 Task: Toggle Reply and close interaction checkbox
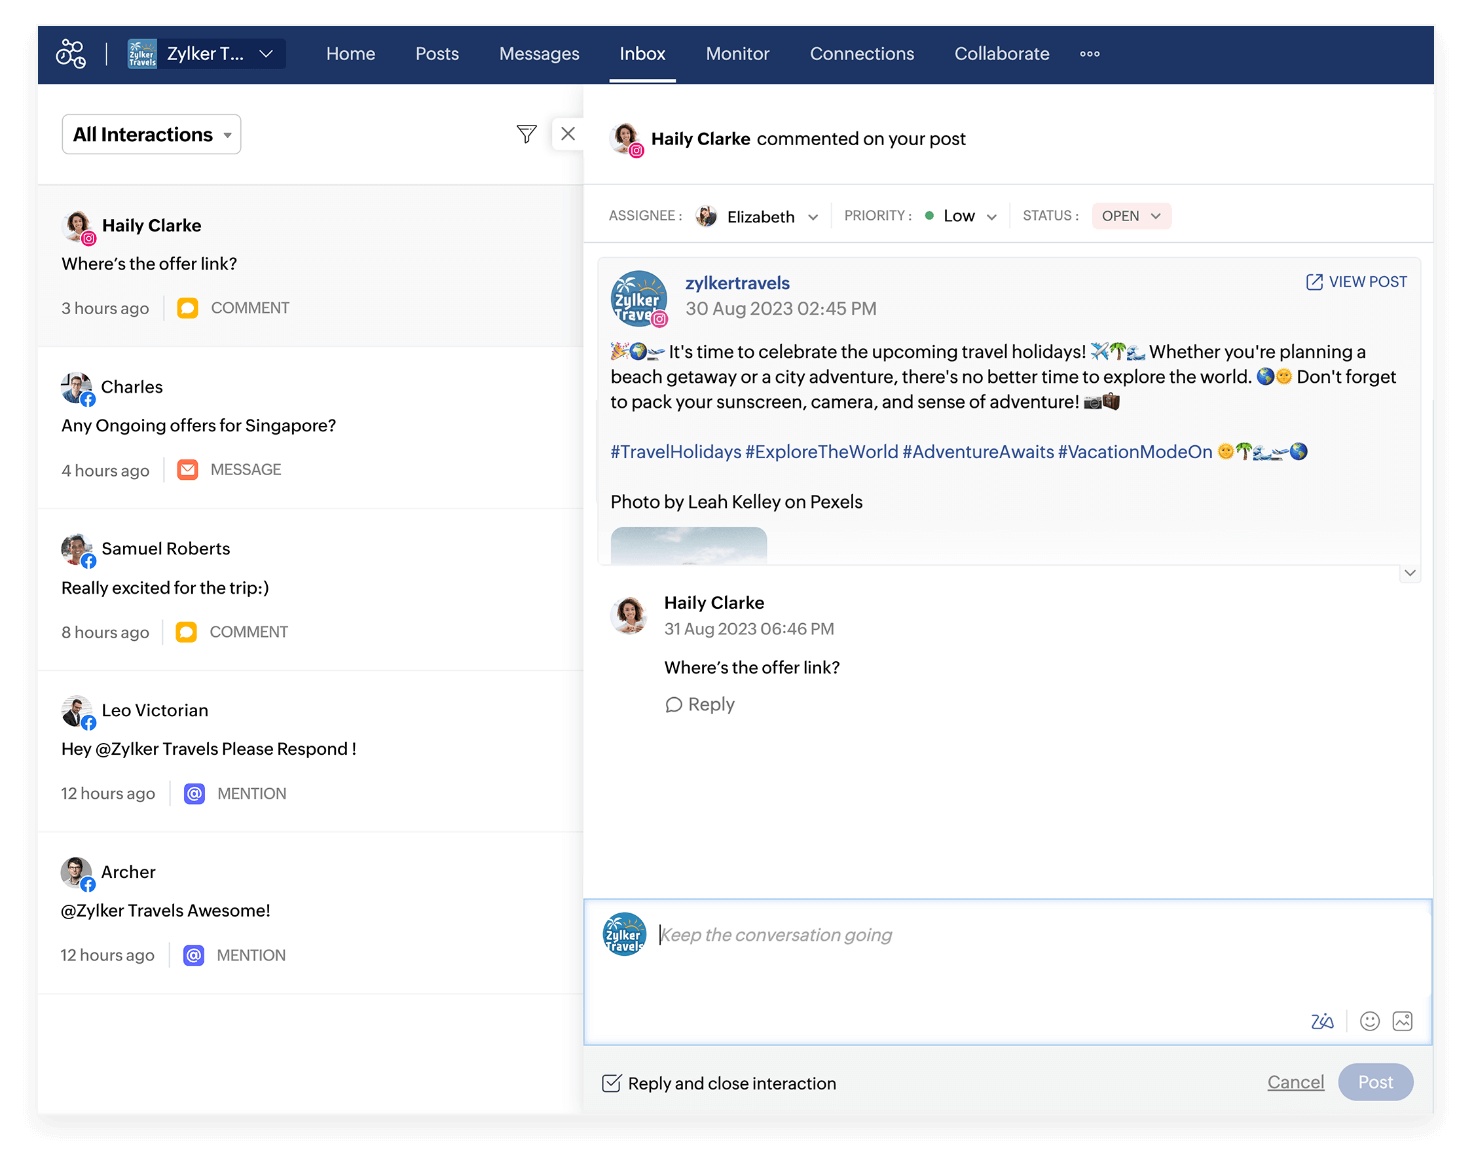pyautogui.click(x=612, y=1083)
